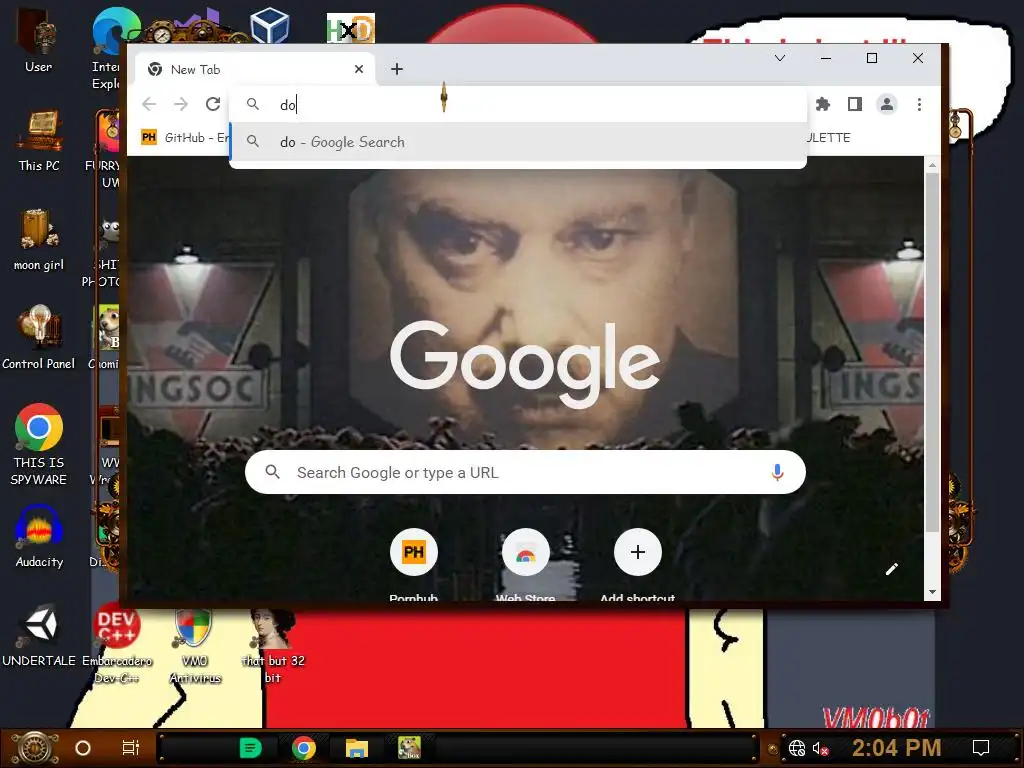
Task: Select 'do - Google Search' suggestion
Action: (x=519, y=142)
